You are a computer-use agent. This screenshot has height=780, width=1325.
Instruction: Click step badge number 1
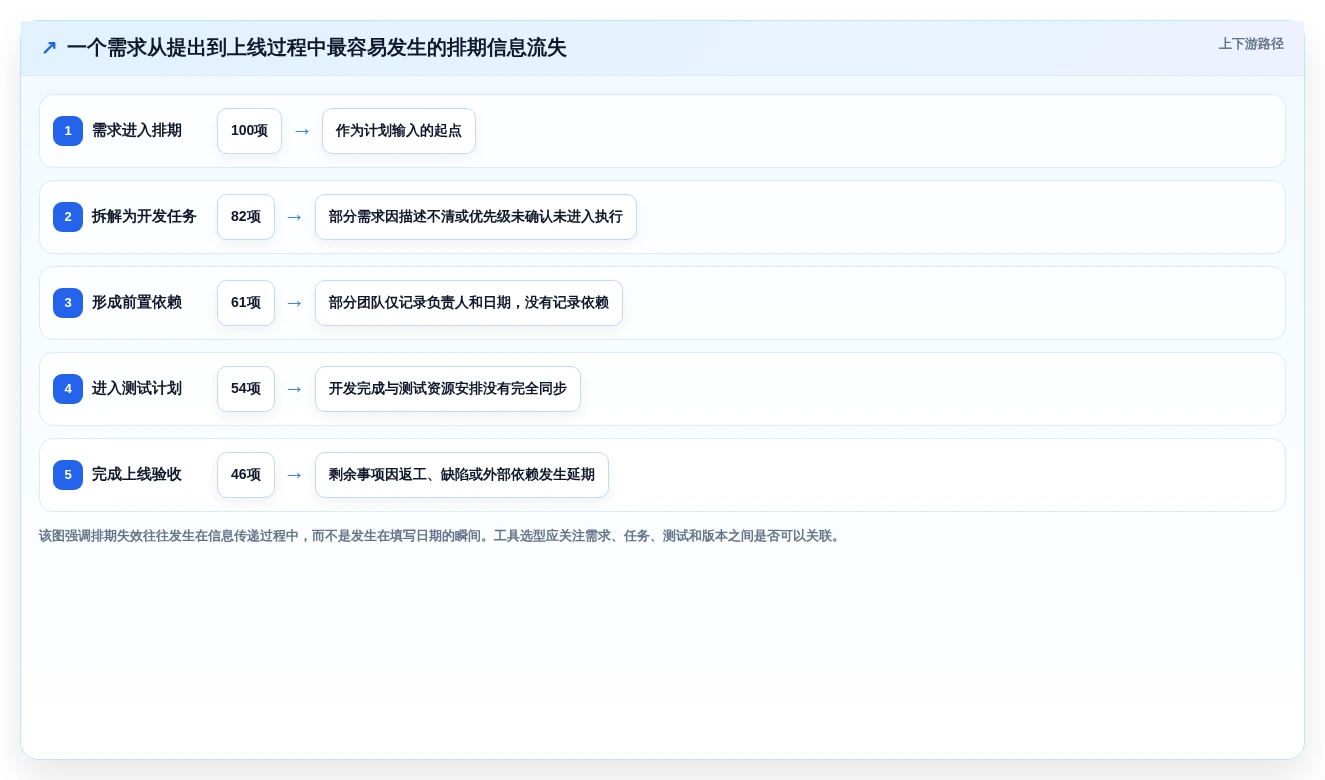pos(68,131)
